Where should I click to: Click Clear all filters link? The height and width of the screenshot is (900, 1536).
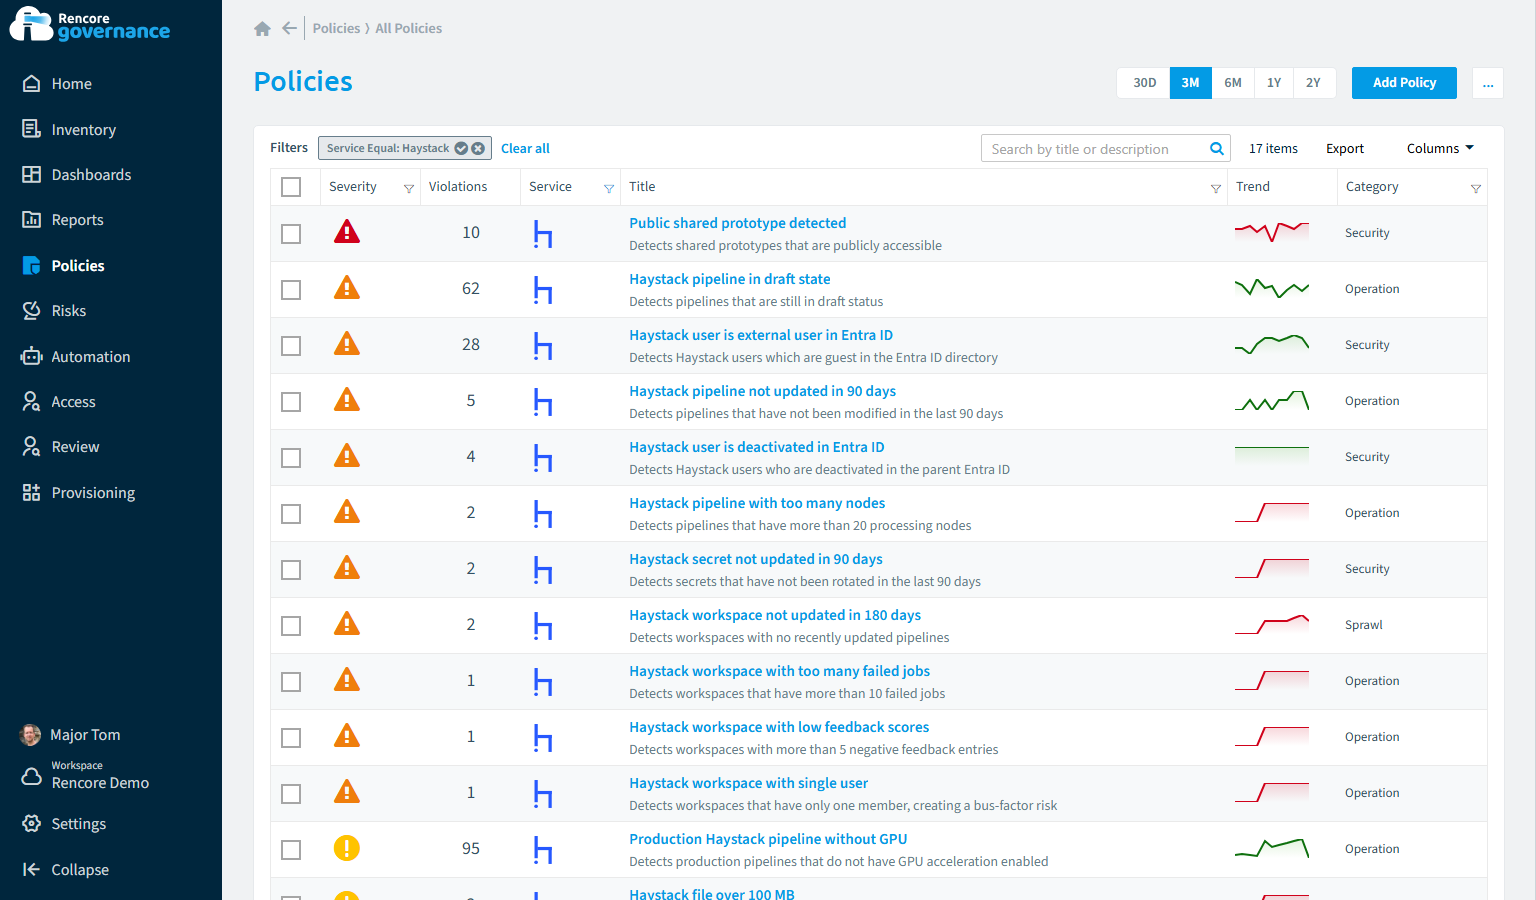(x=525, y=148)
